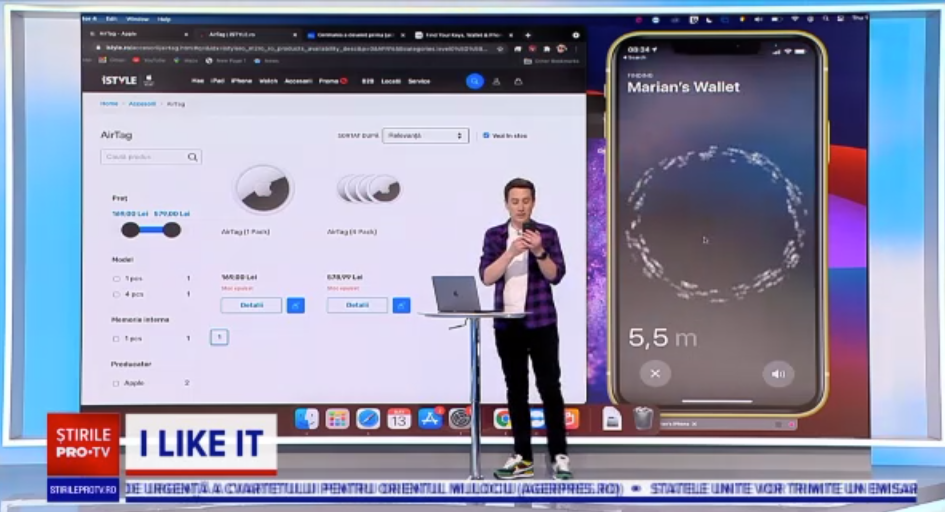Open the shopping cart icon in iSTYLE header
Image resolution: width=945 pixels, height=512 pixels.
tap(518, 81)
